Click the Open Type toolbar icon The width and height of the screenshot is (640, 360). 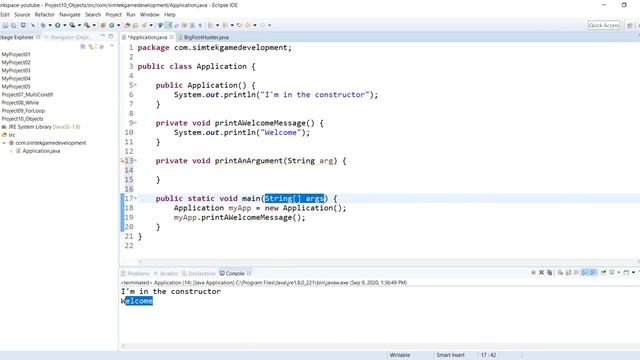pyautogui.click(x=127, y=25)
